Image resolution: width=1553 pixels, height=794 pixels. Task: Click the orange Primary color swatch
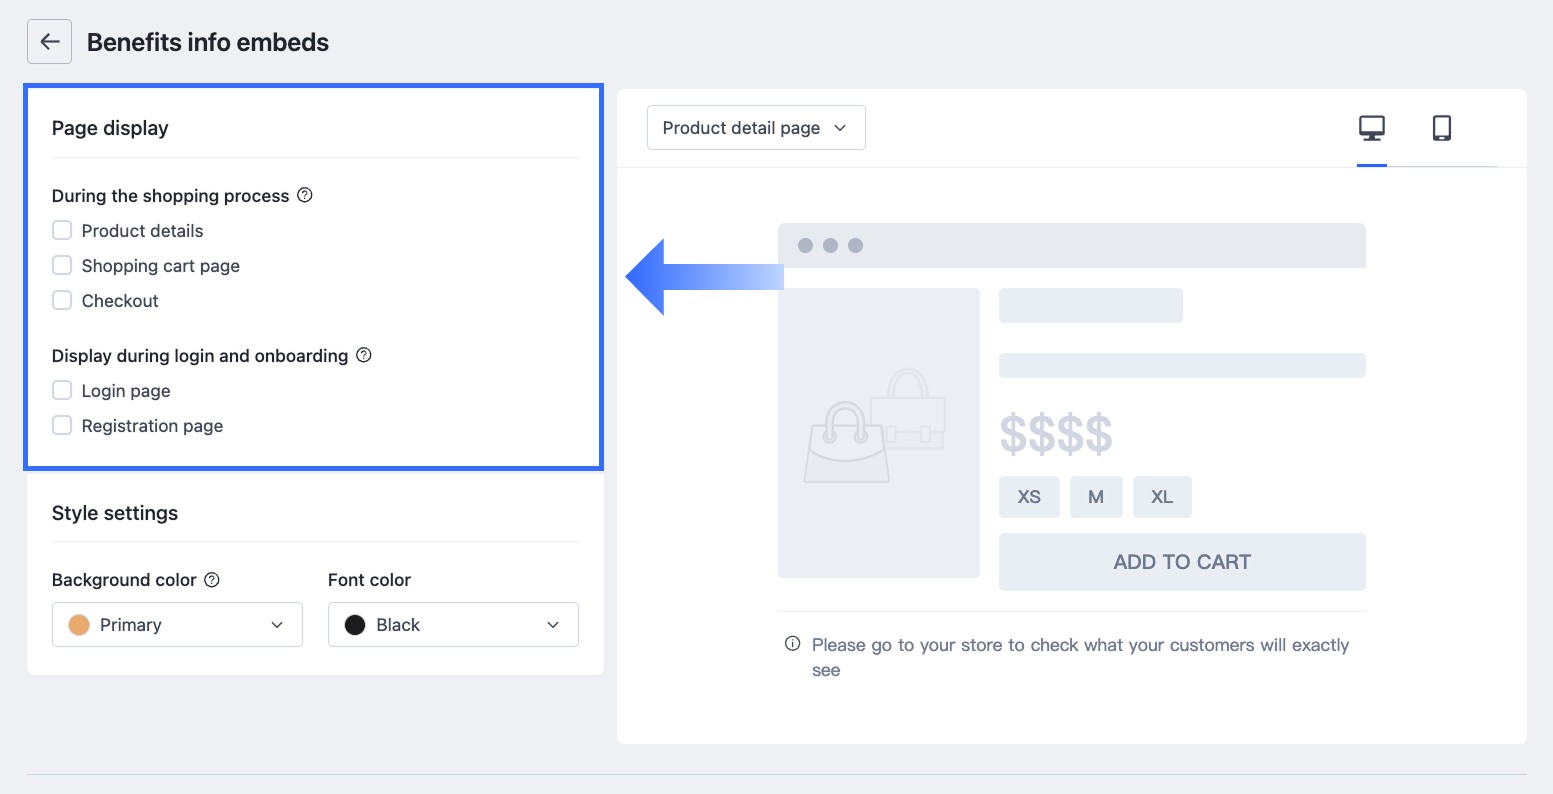(x=79, y=625)
